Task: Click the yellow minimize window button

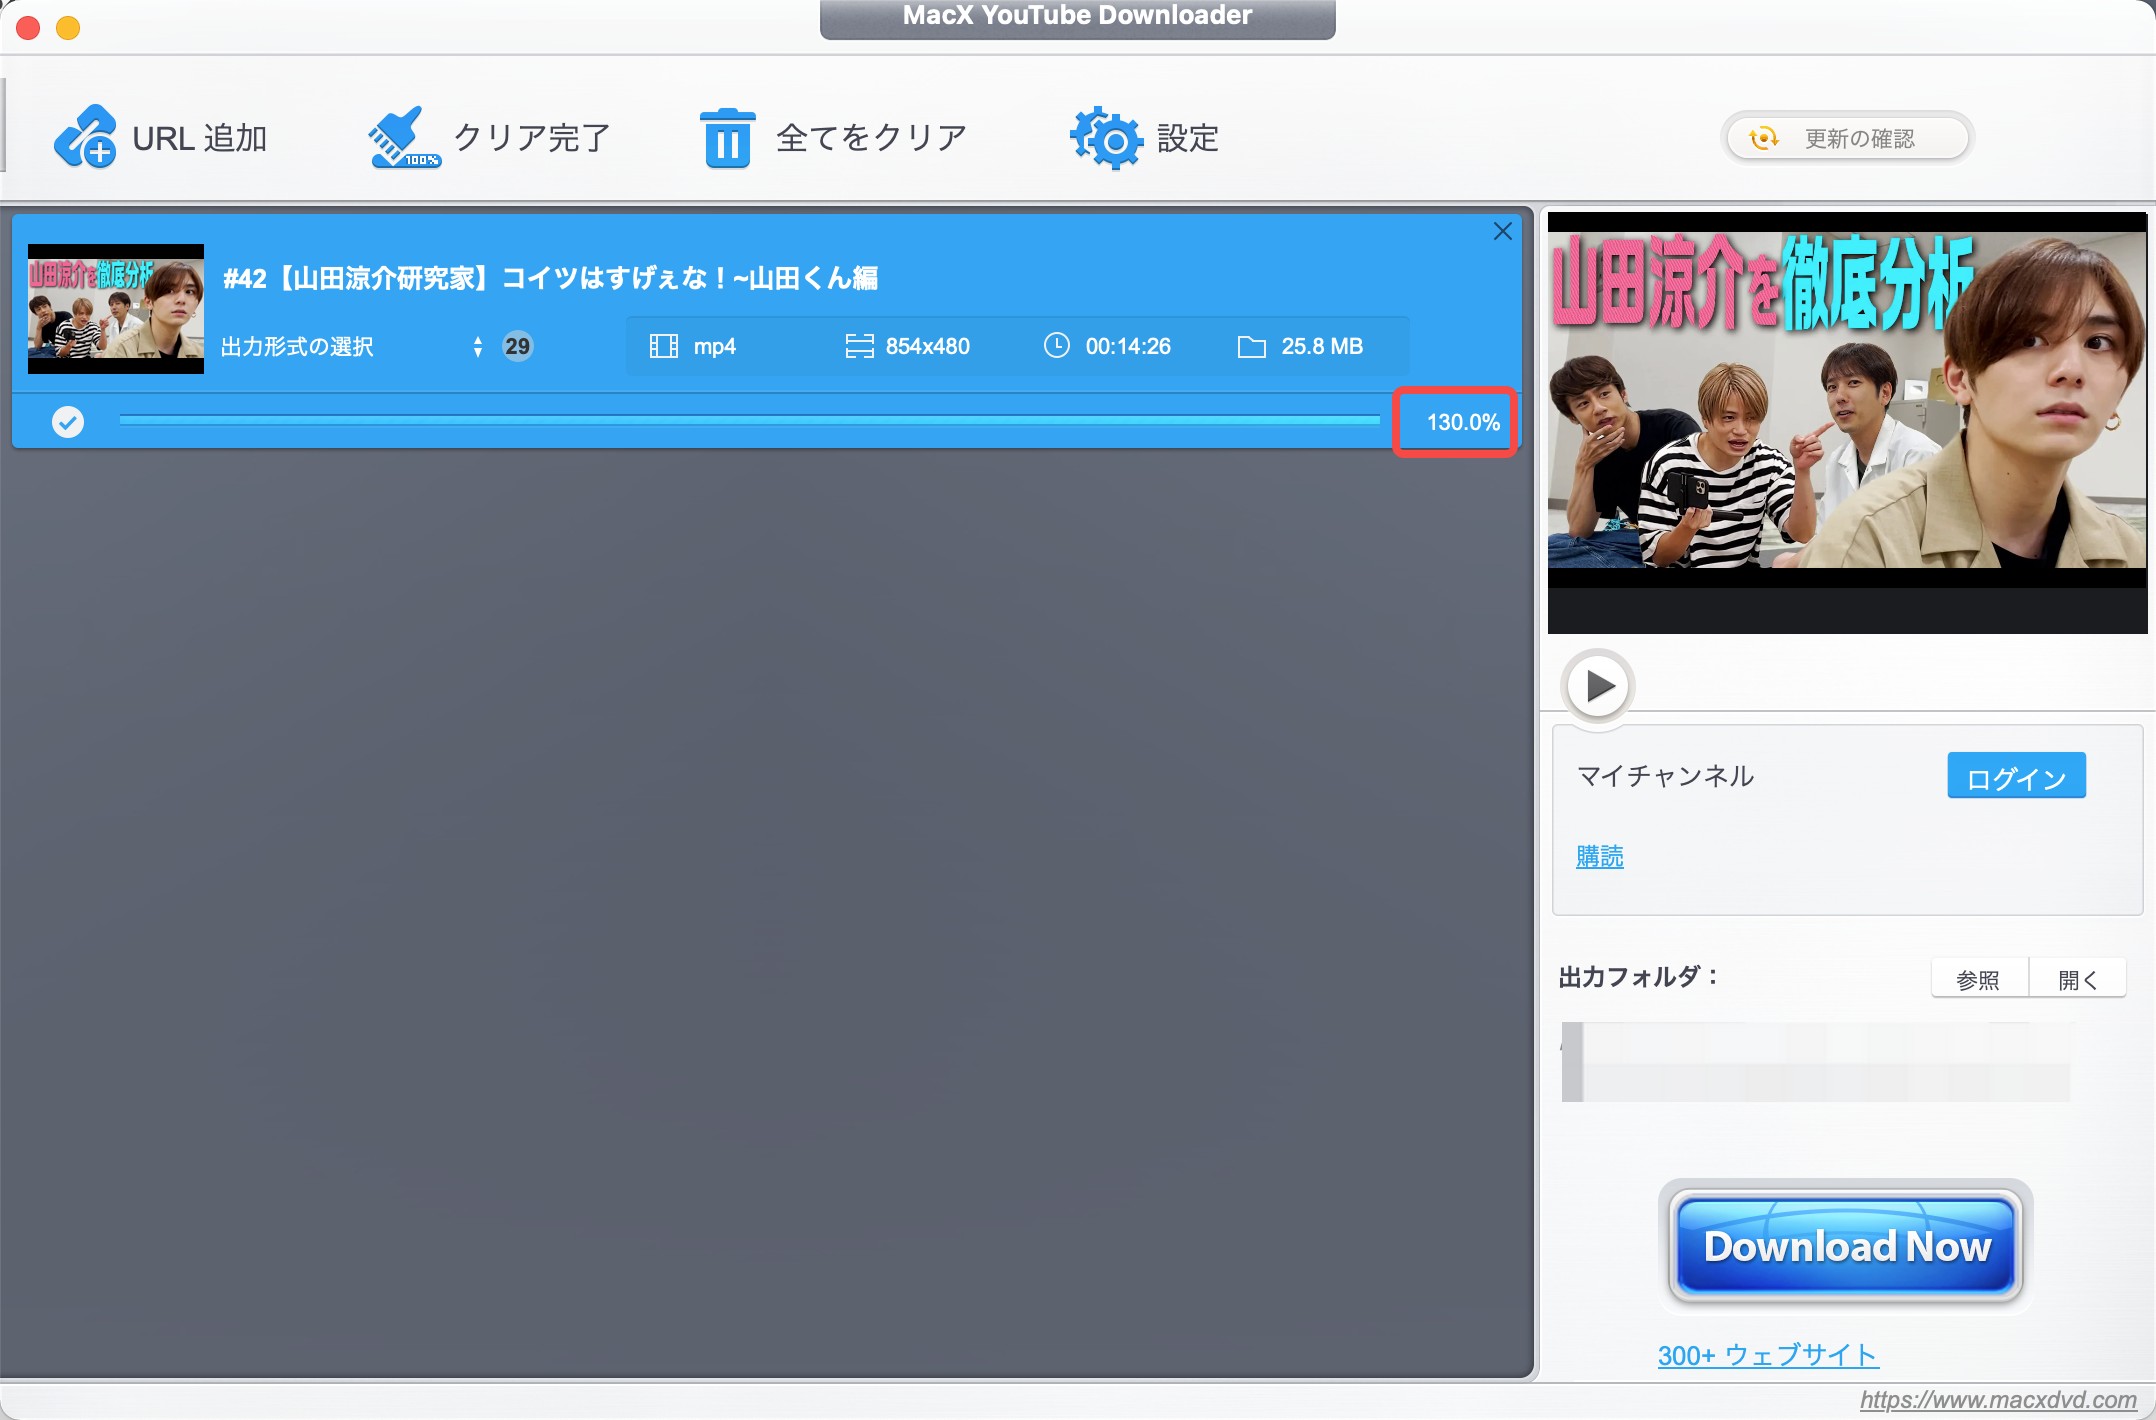Action: 68,28
